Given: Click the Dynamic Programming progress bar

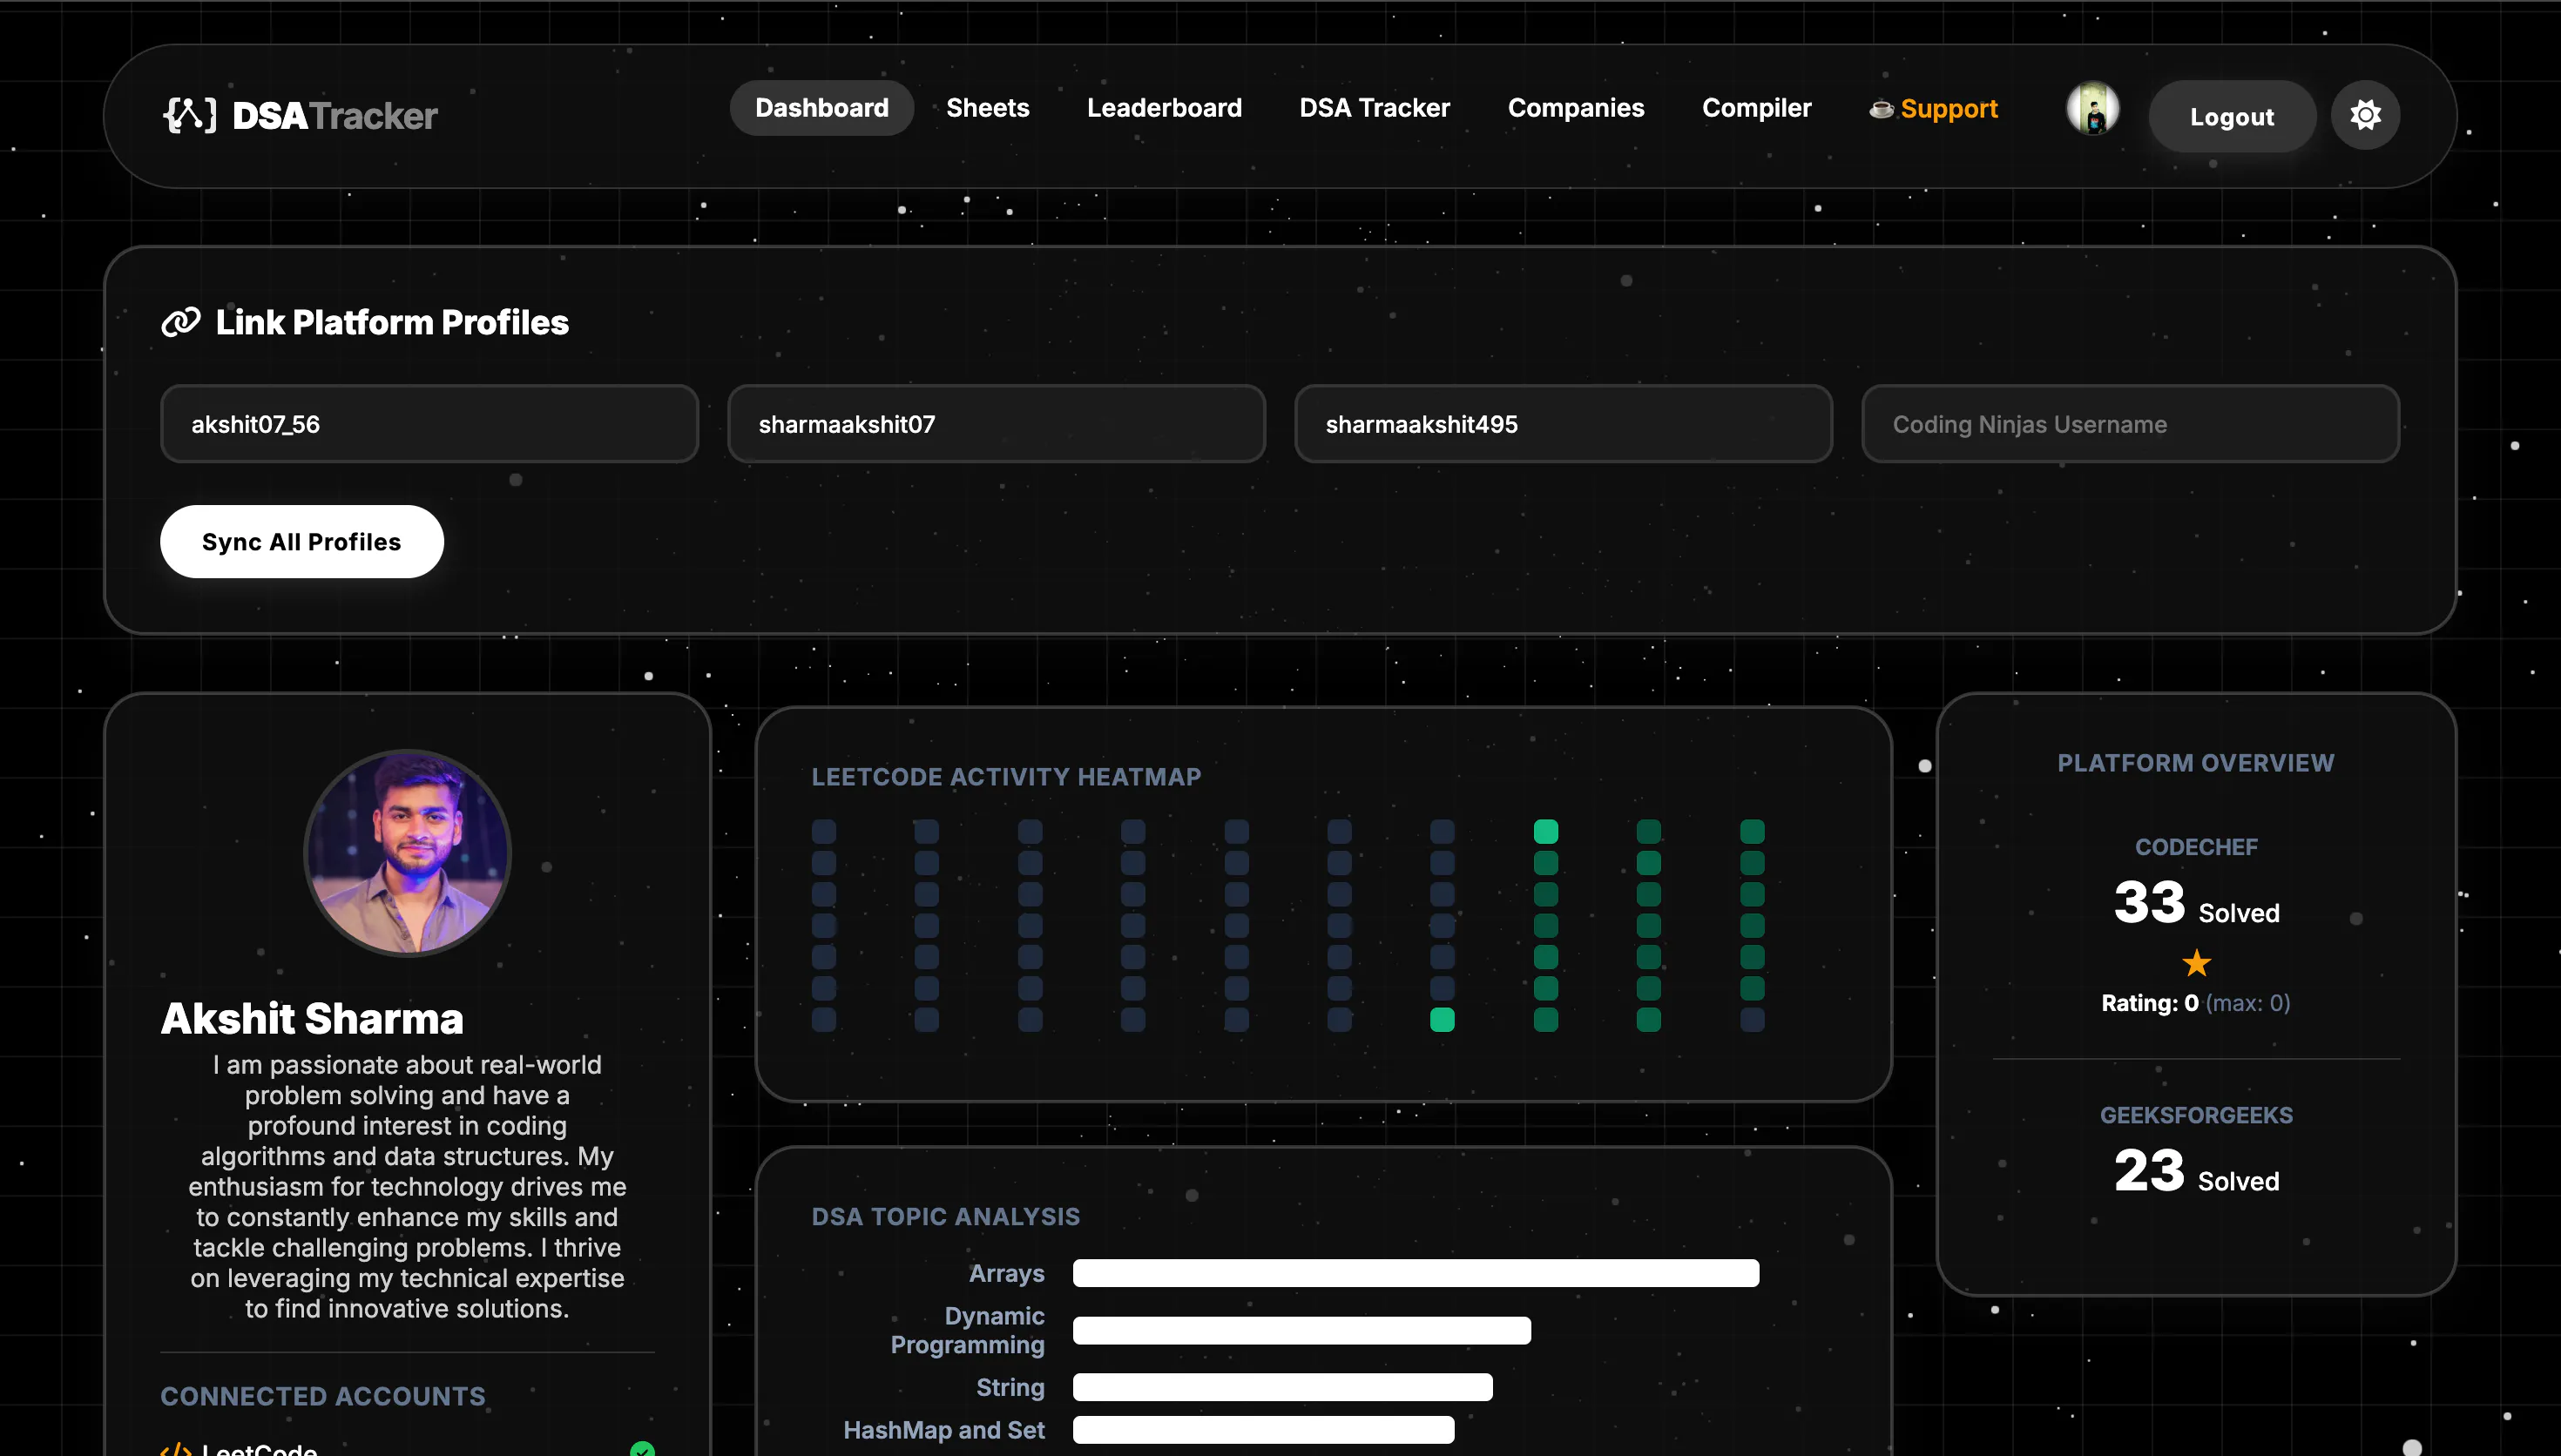Looking at the screenshot, I should (1302, 1330).
